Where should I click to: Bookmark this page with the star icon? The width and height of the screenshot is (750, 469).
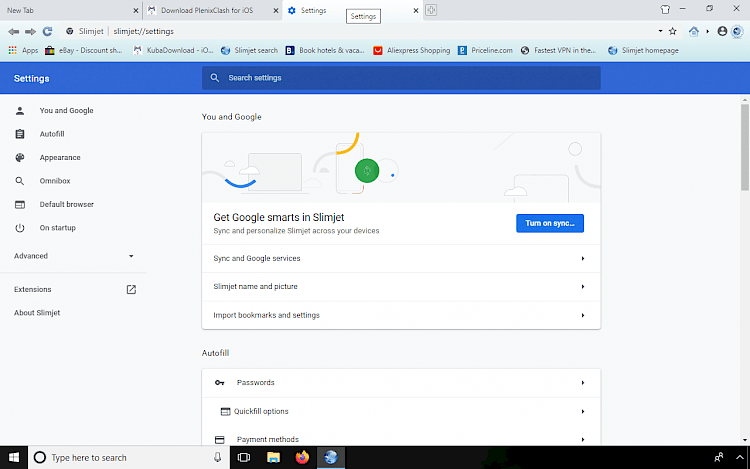click(673, 32)
